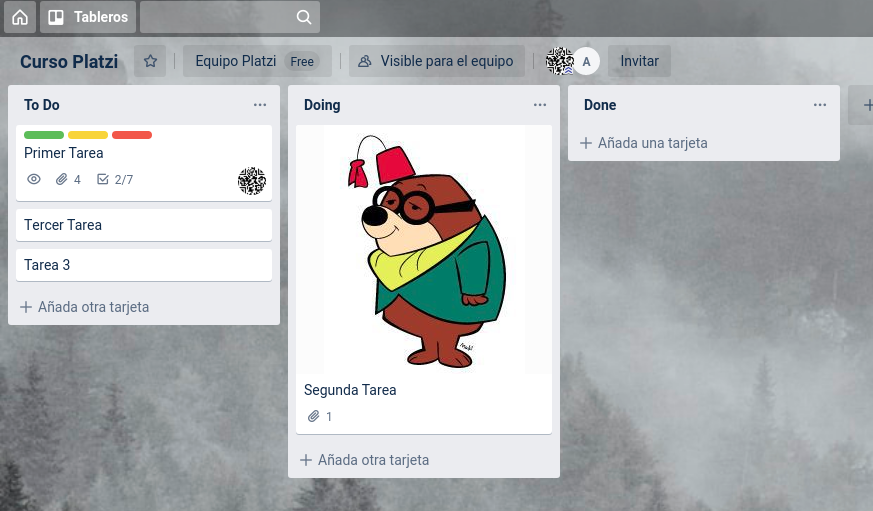Click the Curso Platzi board title

point(69,61)
